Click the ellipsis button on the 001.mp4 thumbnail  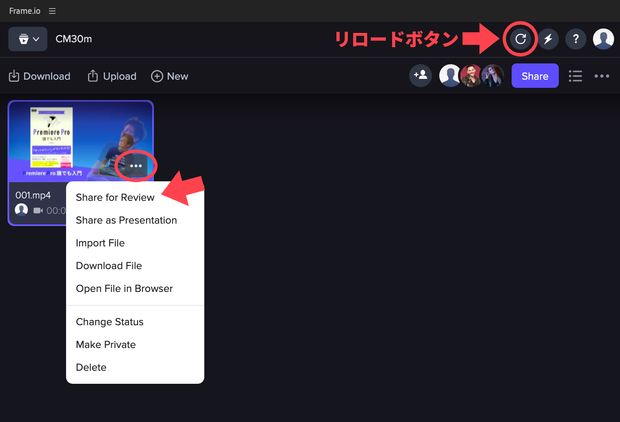pyautogui.click(x=136, y=166)
